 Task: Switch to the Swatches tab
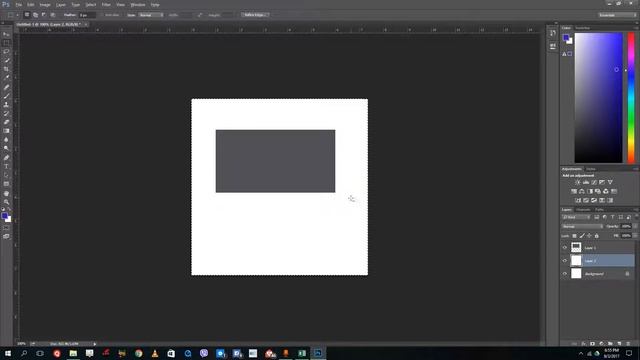582,28
